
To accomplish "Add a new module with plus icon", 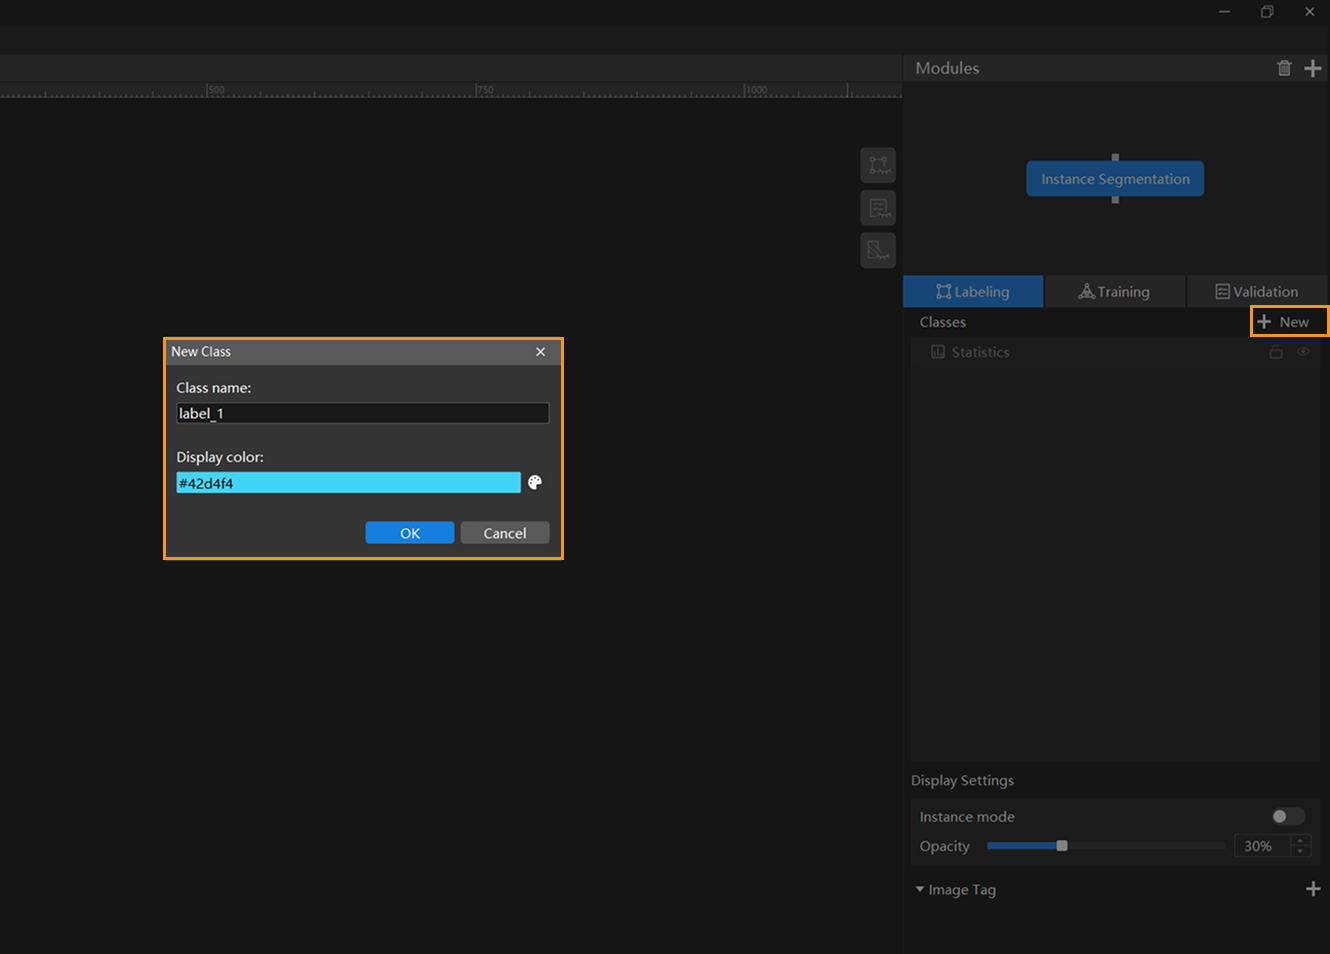I will (x=1313, y=68).
